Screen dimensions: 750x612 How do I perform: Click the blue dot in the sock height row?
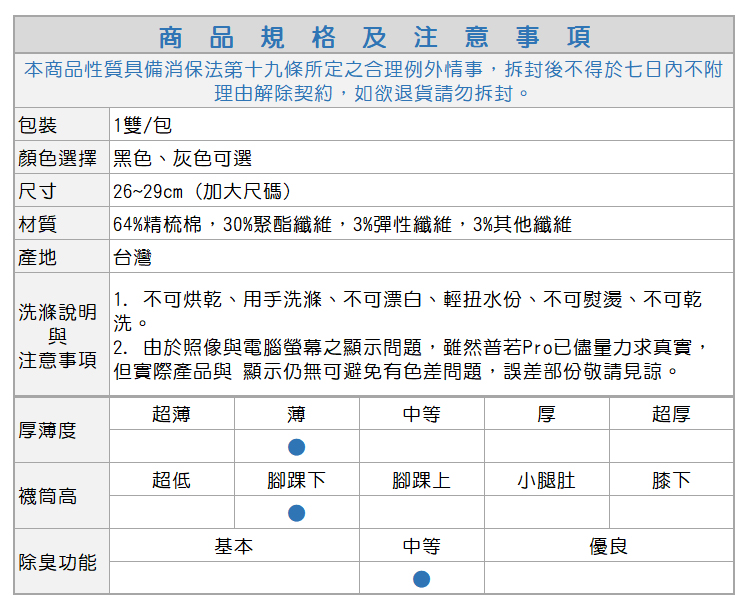point(297,513)
